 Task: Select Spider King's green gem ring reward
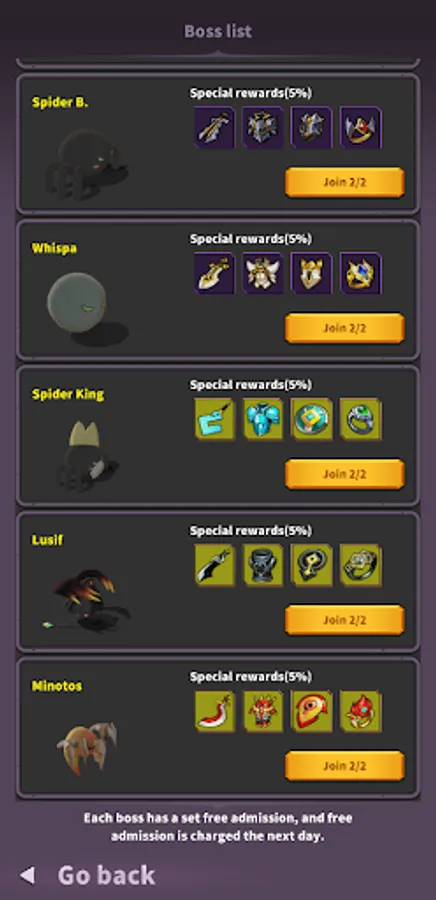click(361, 419)
